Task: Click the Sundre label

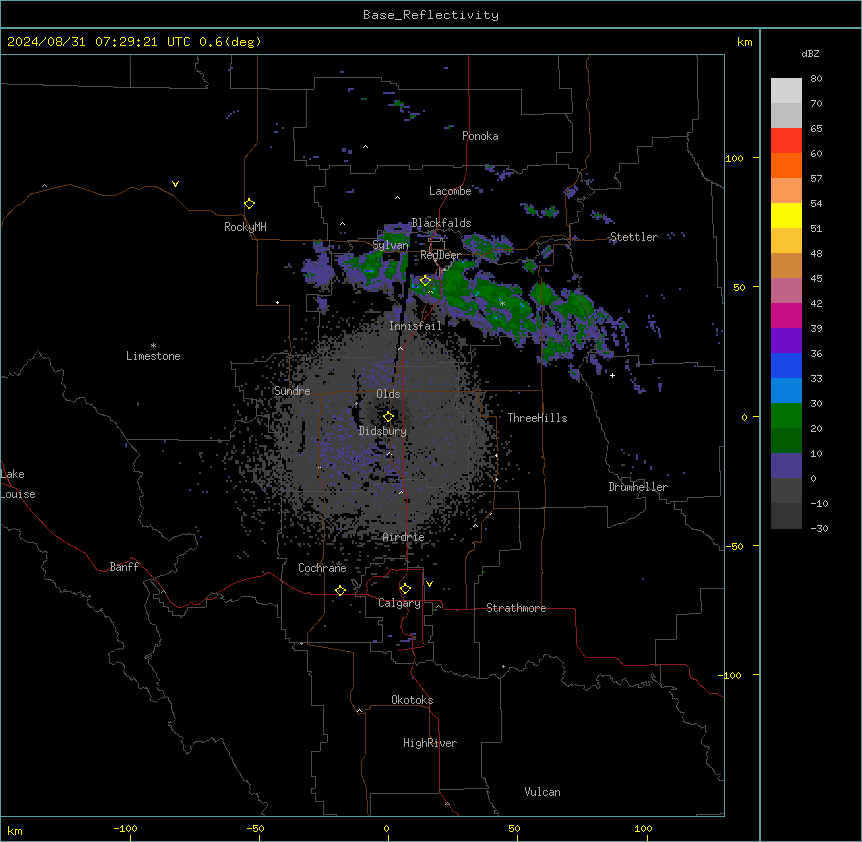Action: coord(292,391)
